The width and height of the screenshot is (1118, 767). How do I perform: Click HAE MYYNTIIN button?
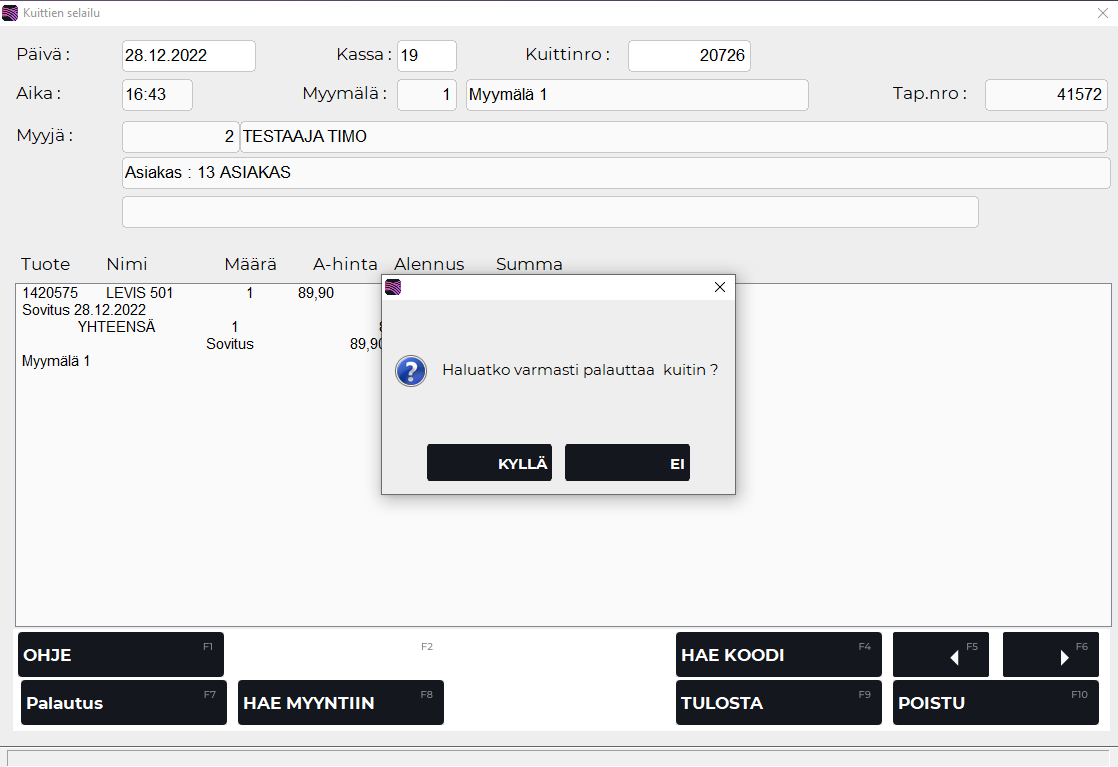point(341,703)
